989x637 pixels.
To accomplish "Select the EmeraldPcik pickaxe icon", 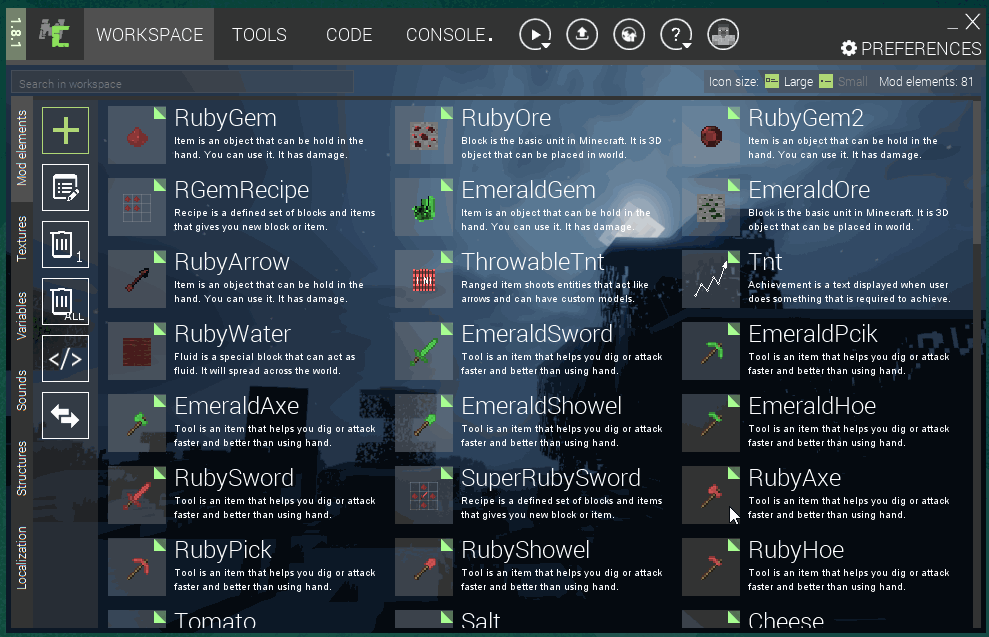I will (711, 351).
